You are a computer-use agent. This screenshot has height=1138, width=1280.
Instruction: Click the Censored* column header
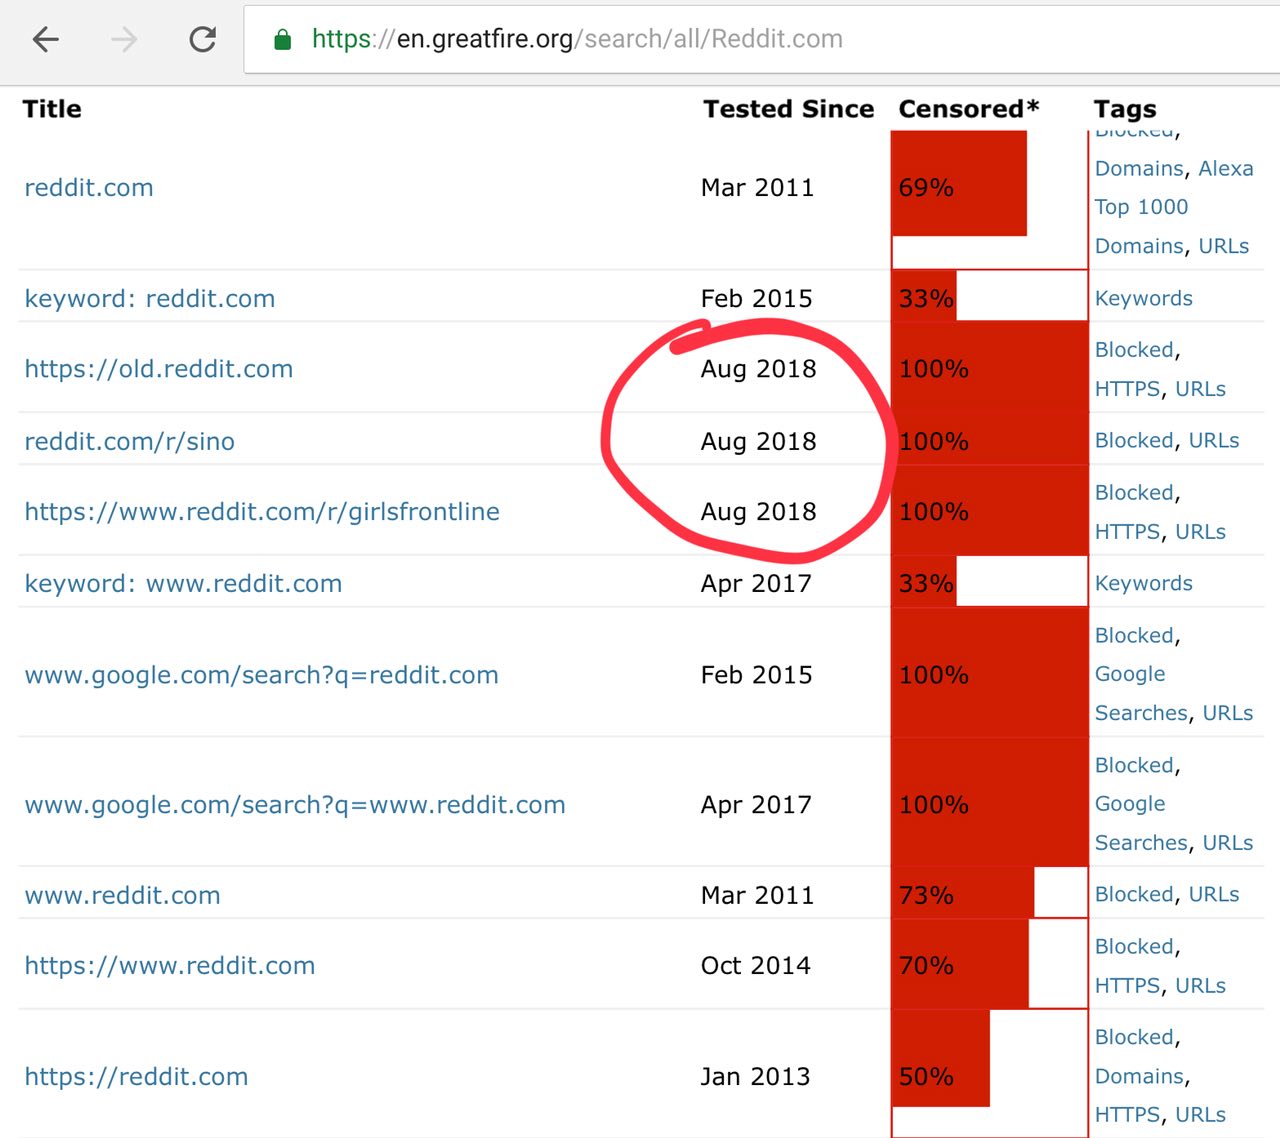coord(969,109)
